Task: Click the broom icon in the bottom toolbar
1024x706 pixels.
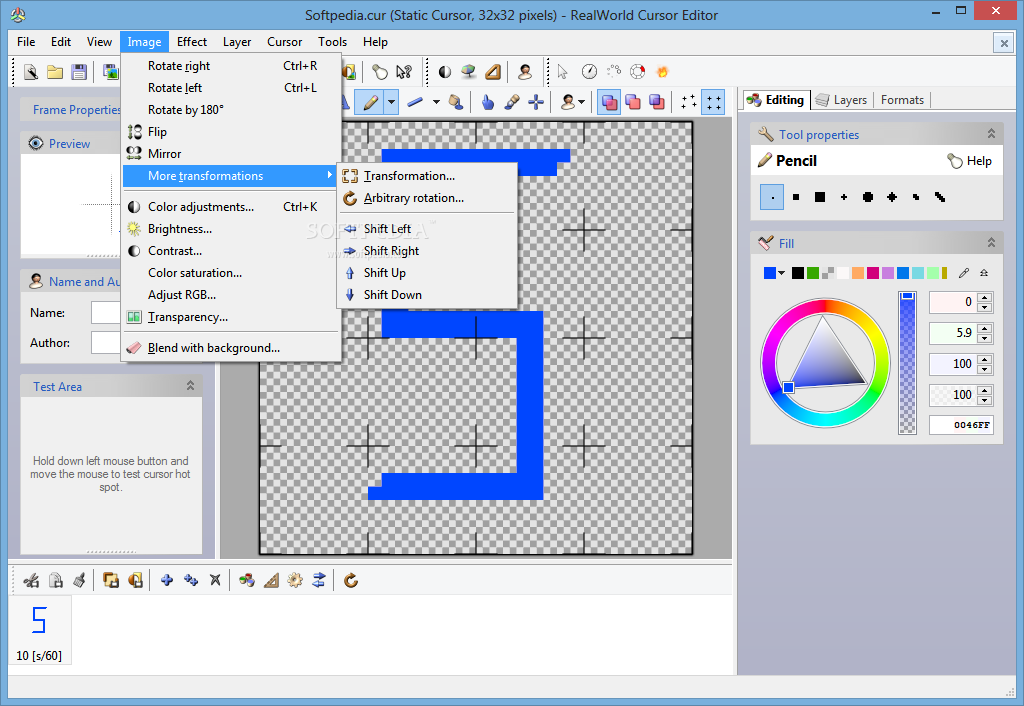Action: (80, 580)
